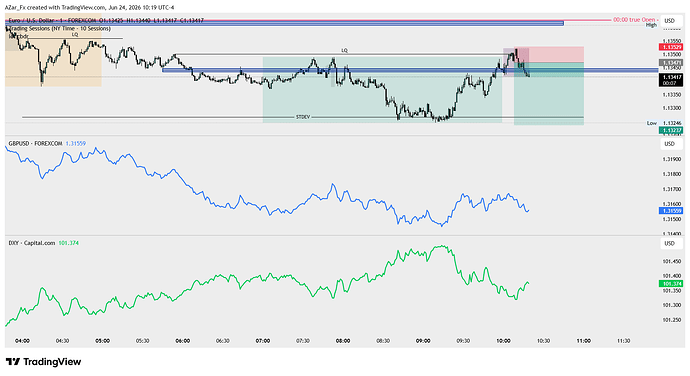
Task: Open the USD currency selector in DXY pane
Action: (x=669, y=243)
